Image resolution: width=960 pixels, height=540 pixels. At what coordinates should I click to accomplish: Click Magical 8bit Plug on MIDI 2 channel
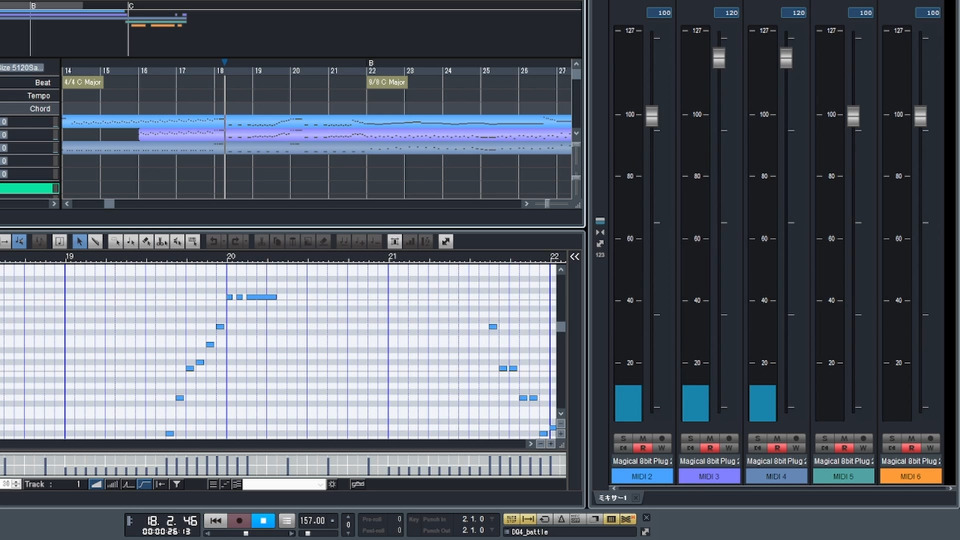pos(642,461)
